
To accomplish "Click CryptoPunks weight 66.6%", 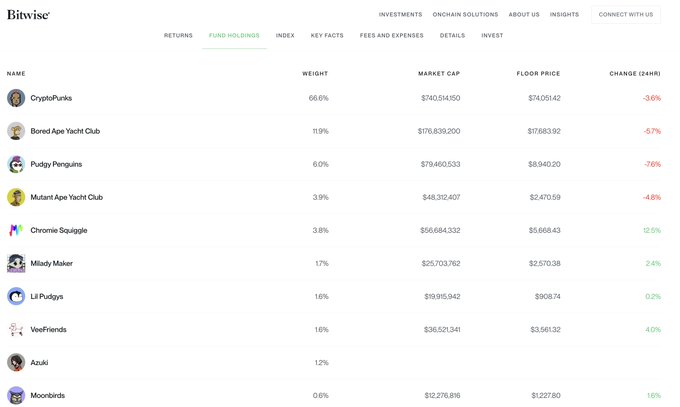I will point(319,98).
